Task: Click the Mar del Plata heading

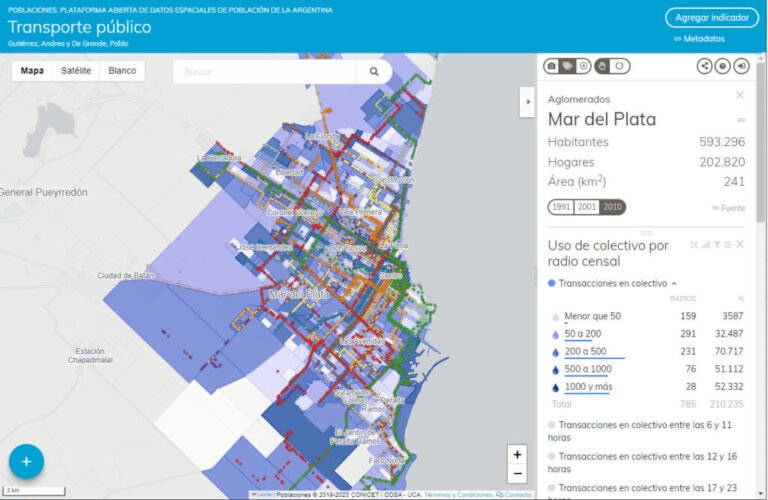Action: [601, 119]
